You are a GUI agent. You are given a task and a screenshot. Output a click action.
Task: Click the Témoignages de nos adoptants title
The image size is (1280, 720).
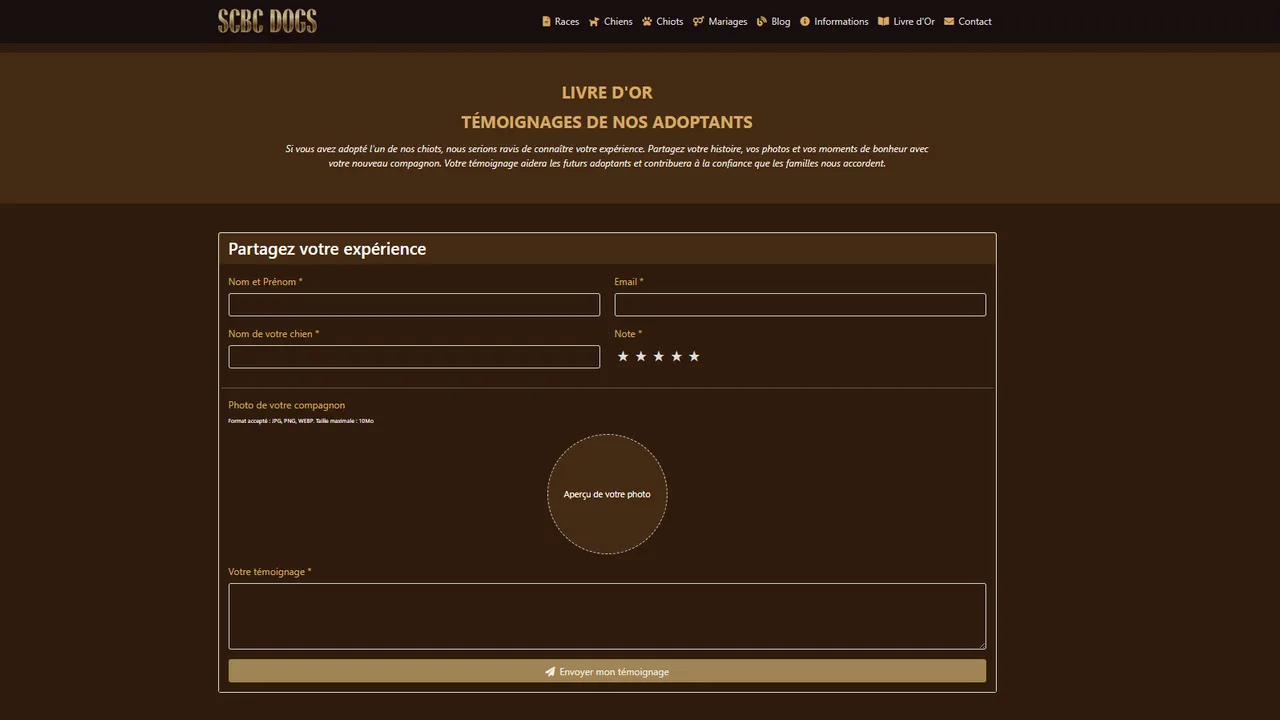(x=607, y=122)
